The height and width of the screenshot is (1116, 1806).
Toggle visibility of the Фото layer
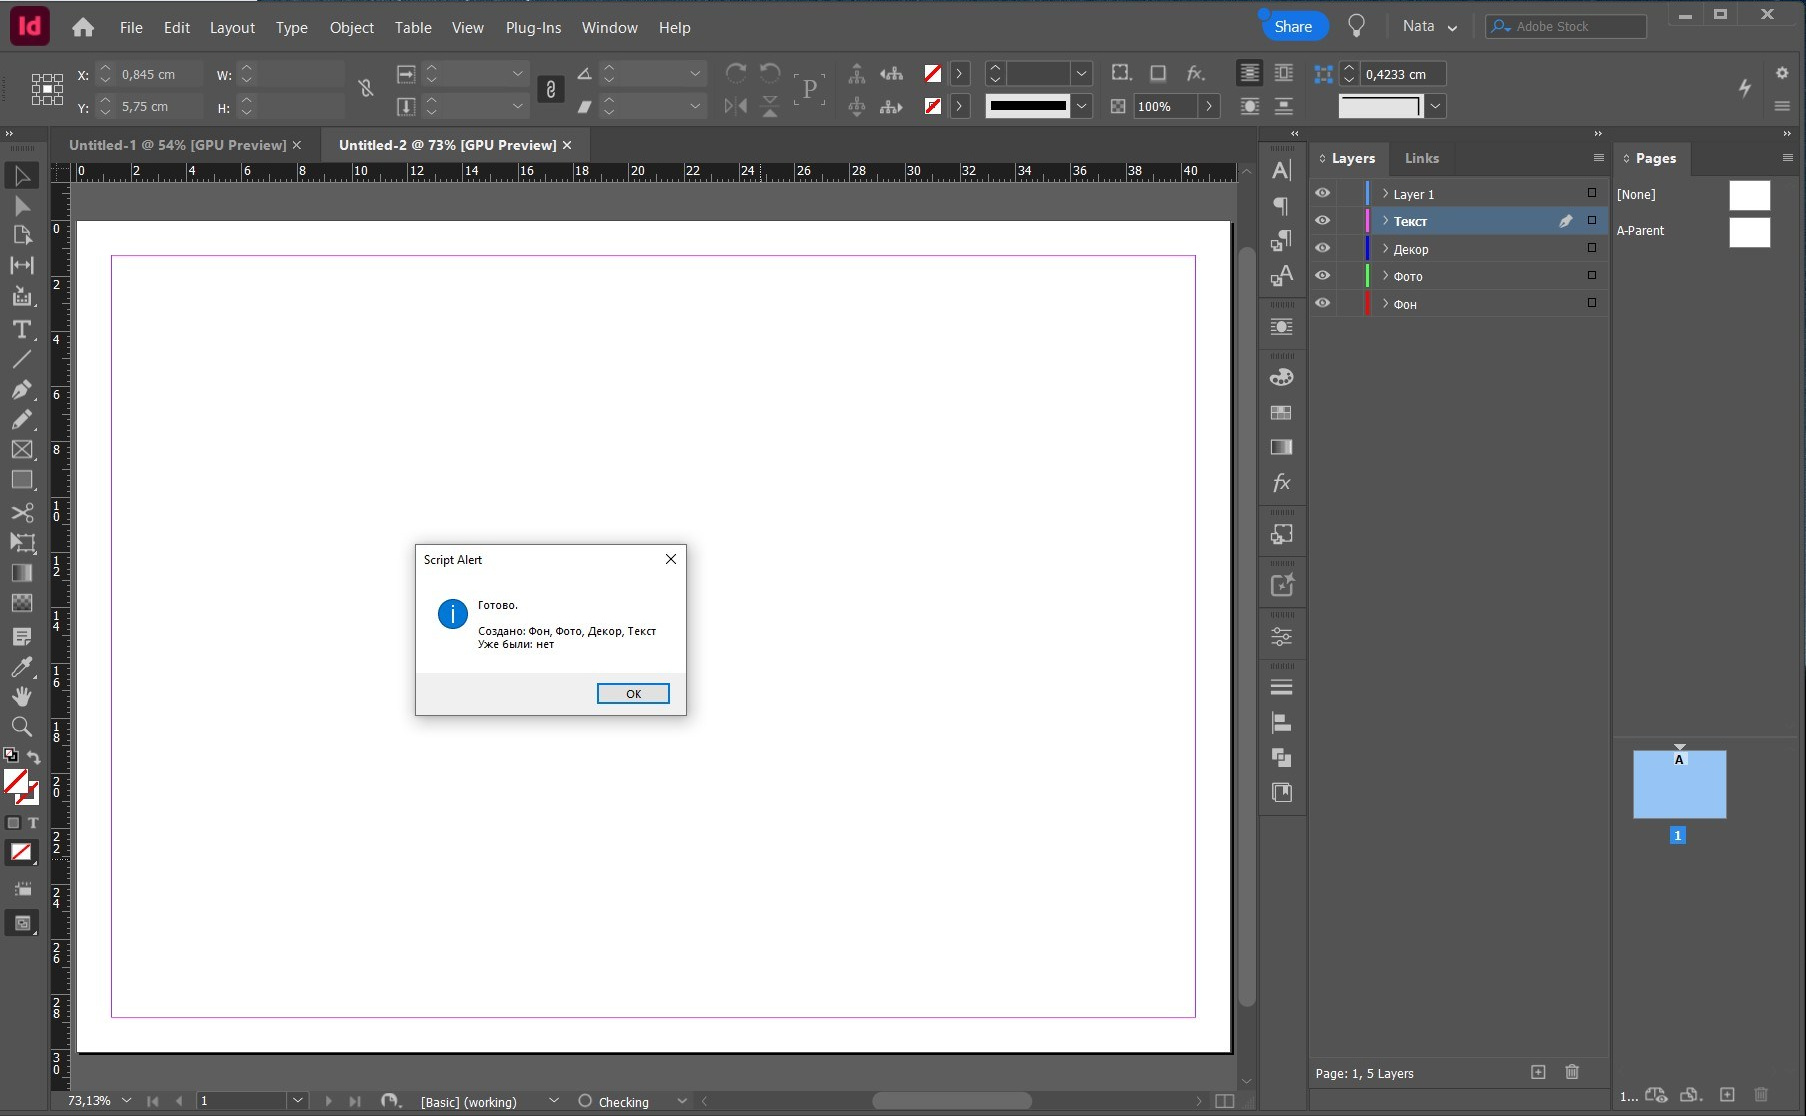(x=1324, y=275)
